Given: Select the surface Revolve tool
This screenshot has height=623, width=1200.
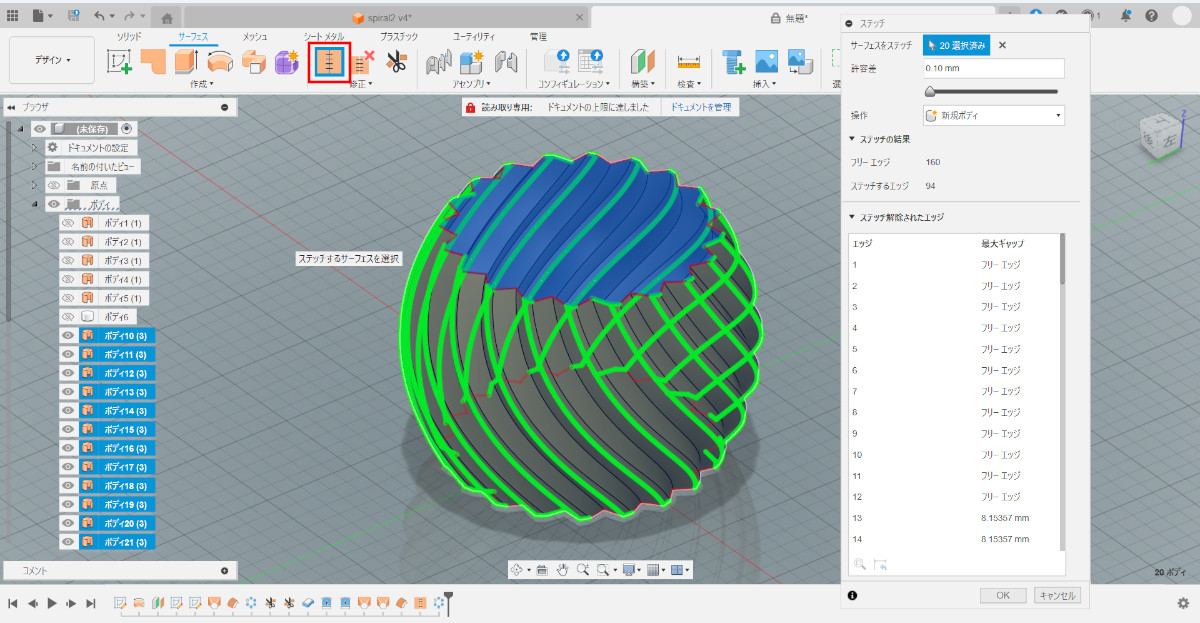Looking at the screenshot, I should [220, 62].
